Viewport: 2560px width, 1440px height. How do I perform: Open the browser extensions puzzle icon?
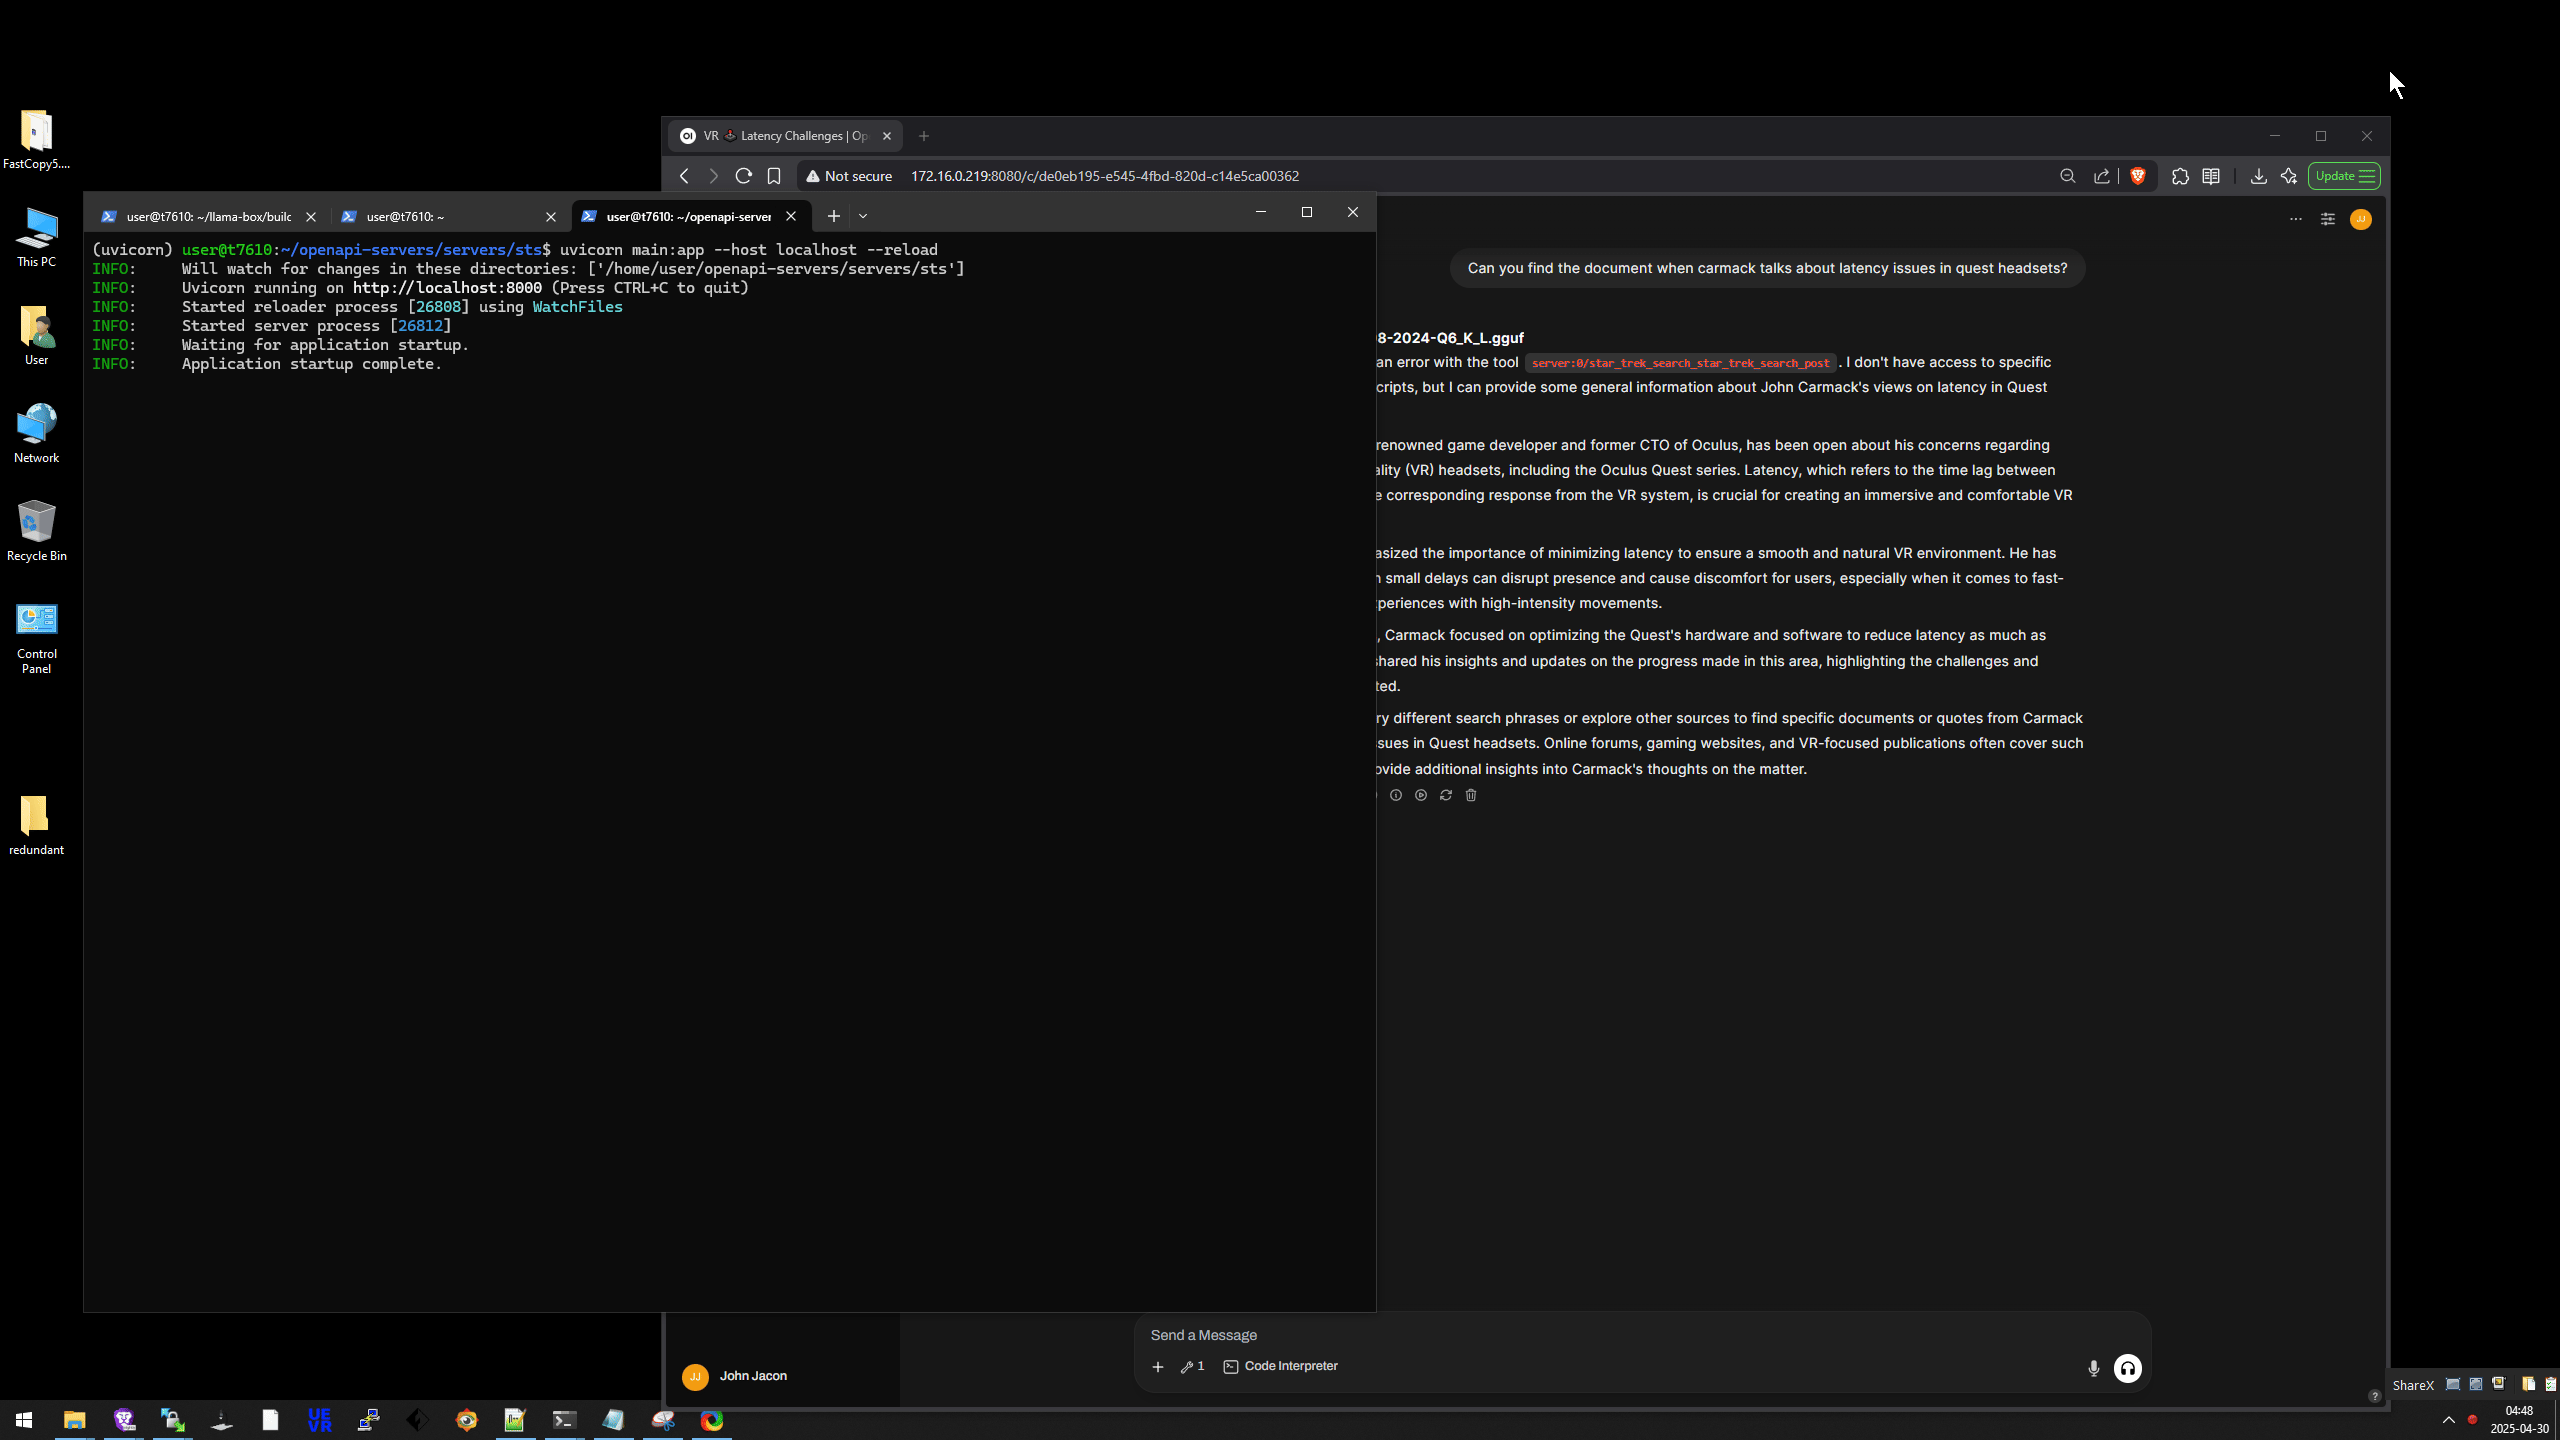click(2180, 176)
